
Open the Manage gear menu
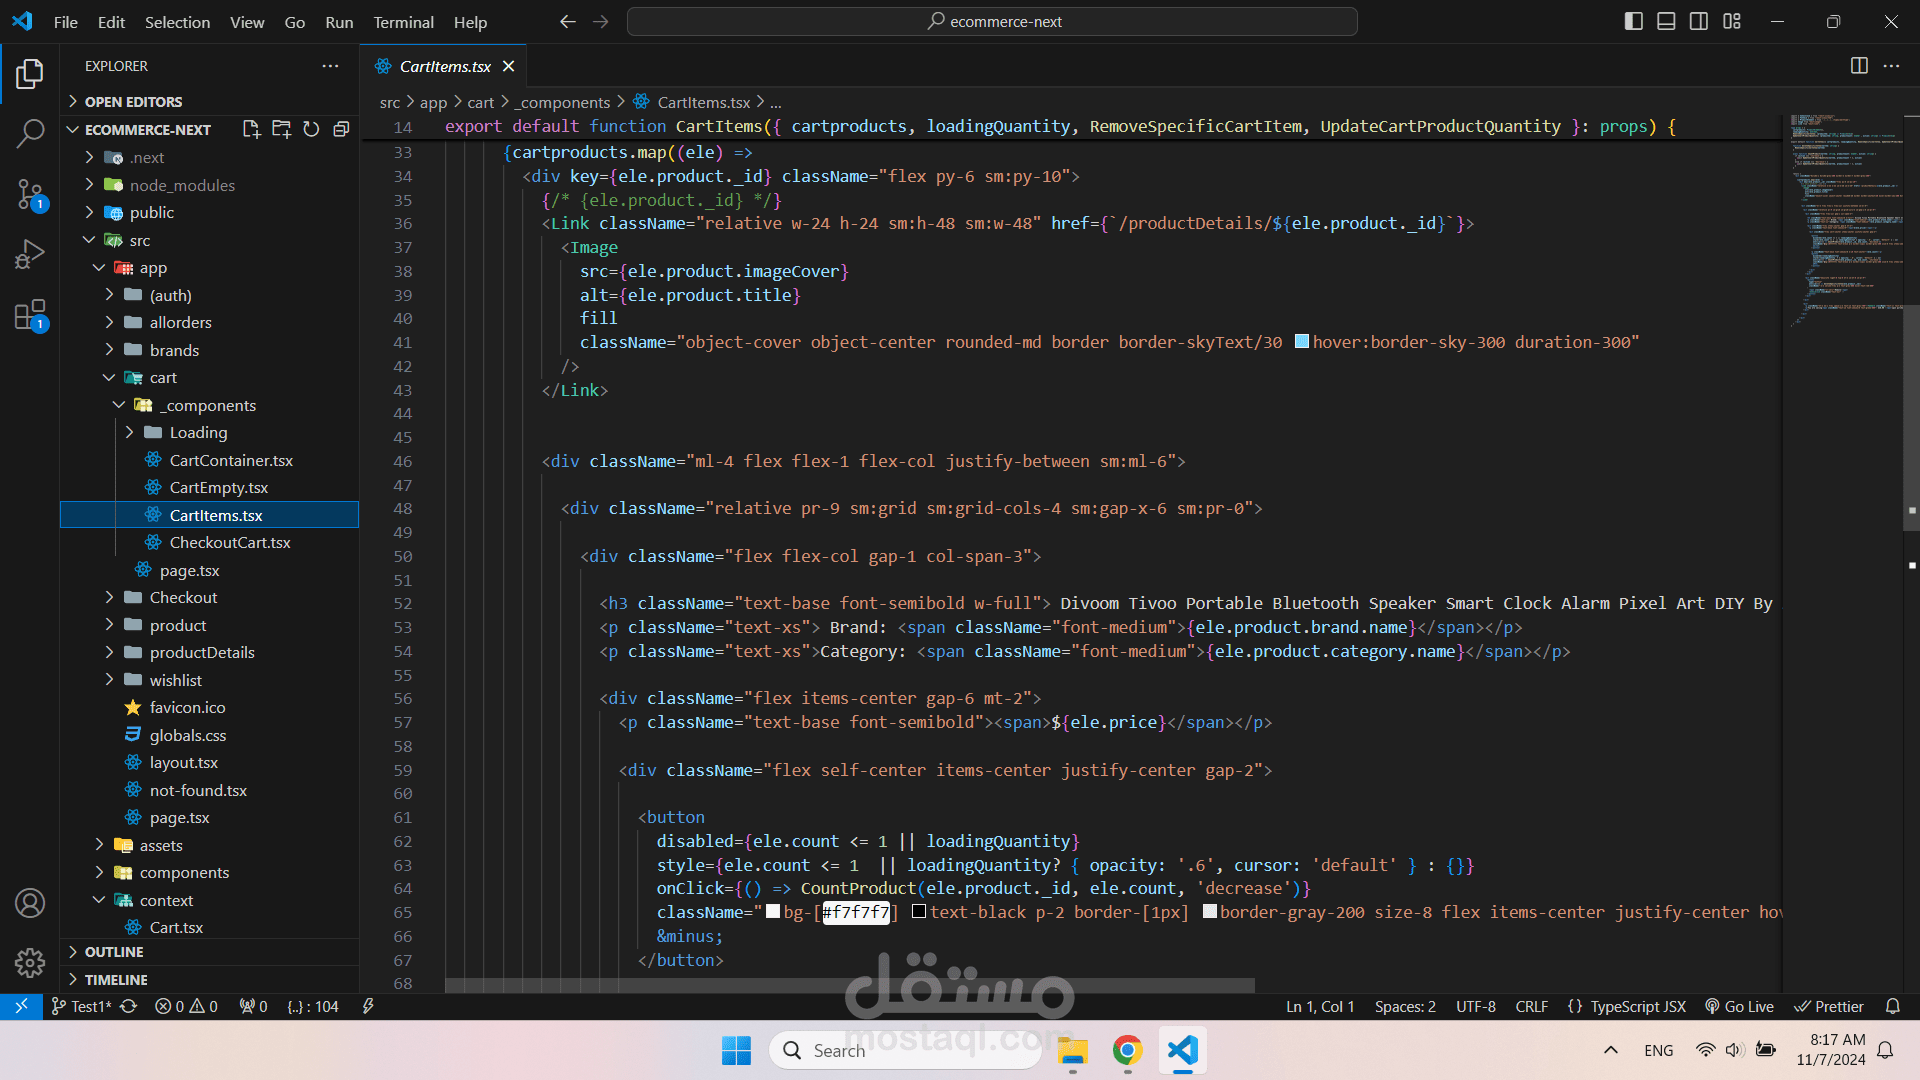click(x=30, y=963)
